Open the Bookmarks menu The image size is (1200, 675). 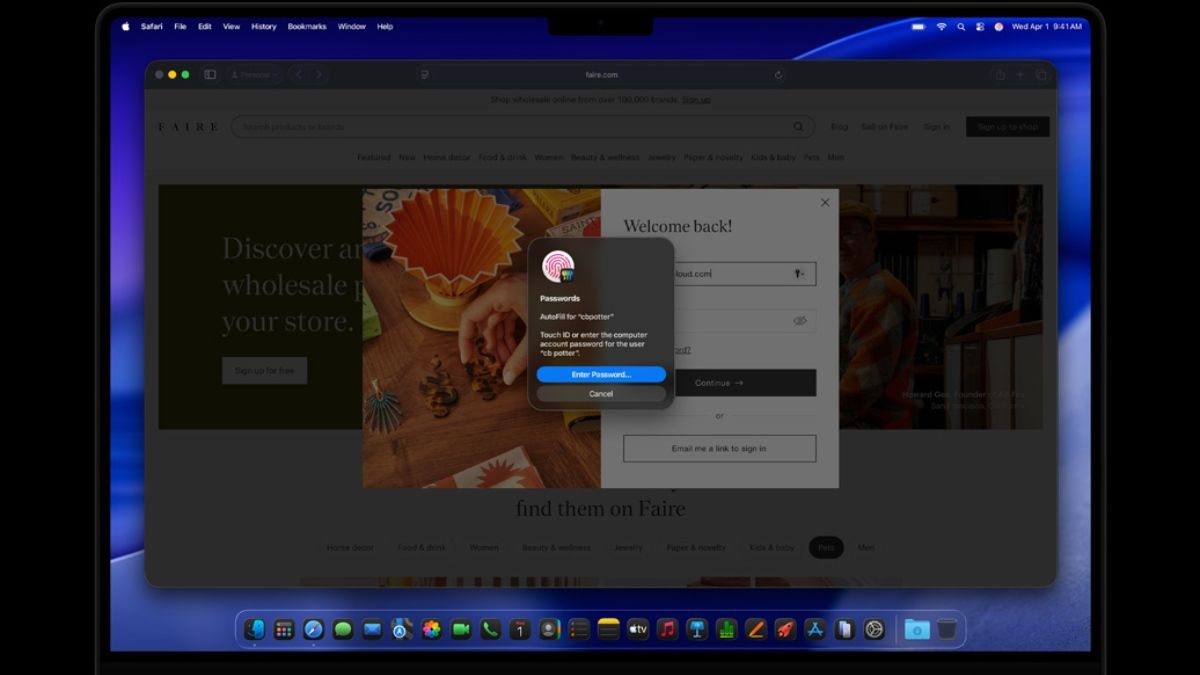[x=307, y=27]
